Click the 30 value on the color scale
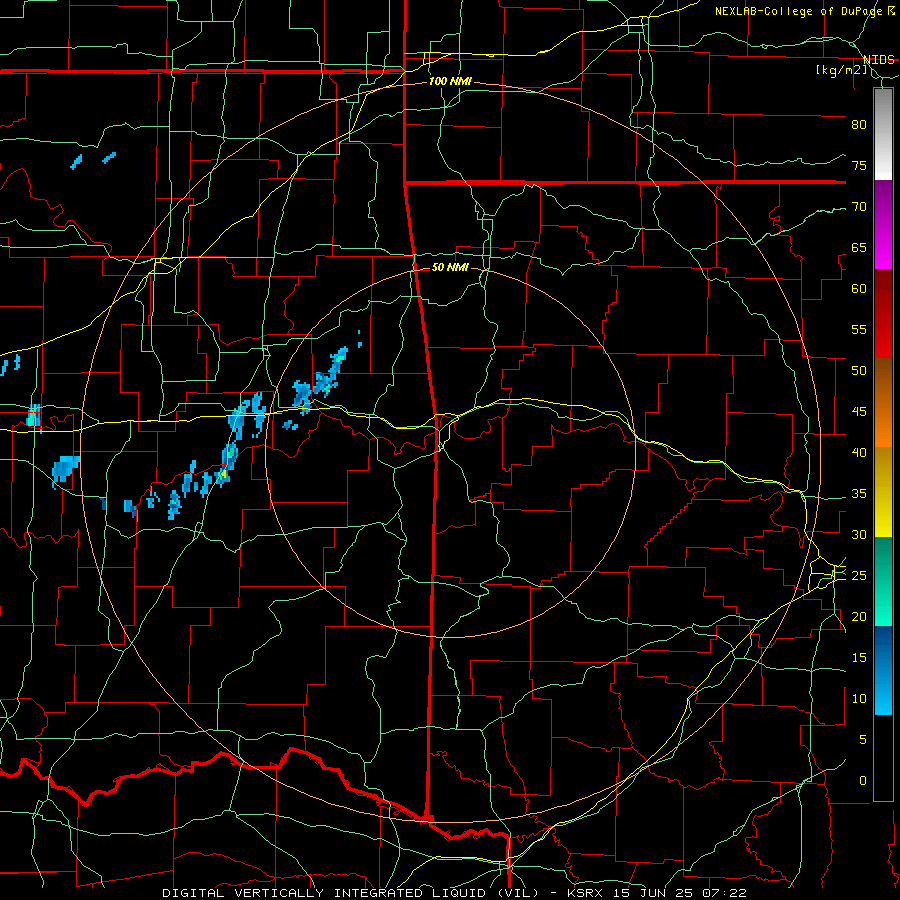900x900 pixels. click(859, 534)
